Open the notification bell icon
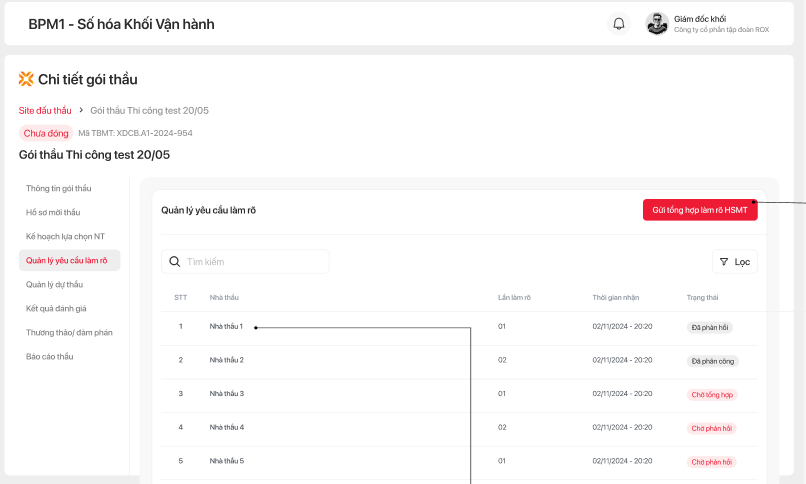Viewport: 806px width, 484px height. pyautogui.click(x=619, y=24)
